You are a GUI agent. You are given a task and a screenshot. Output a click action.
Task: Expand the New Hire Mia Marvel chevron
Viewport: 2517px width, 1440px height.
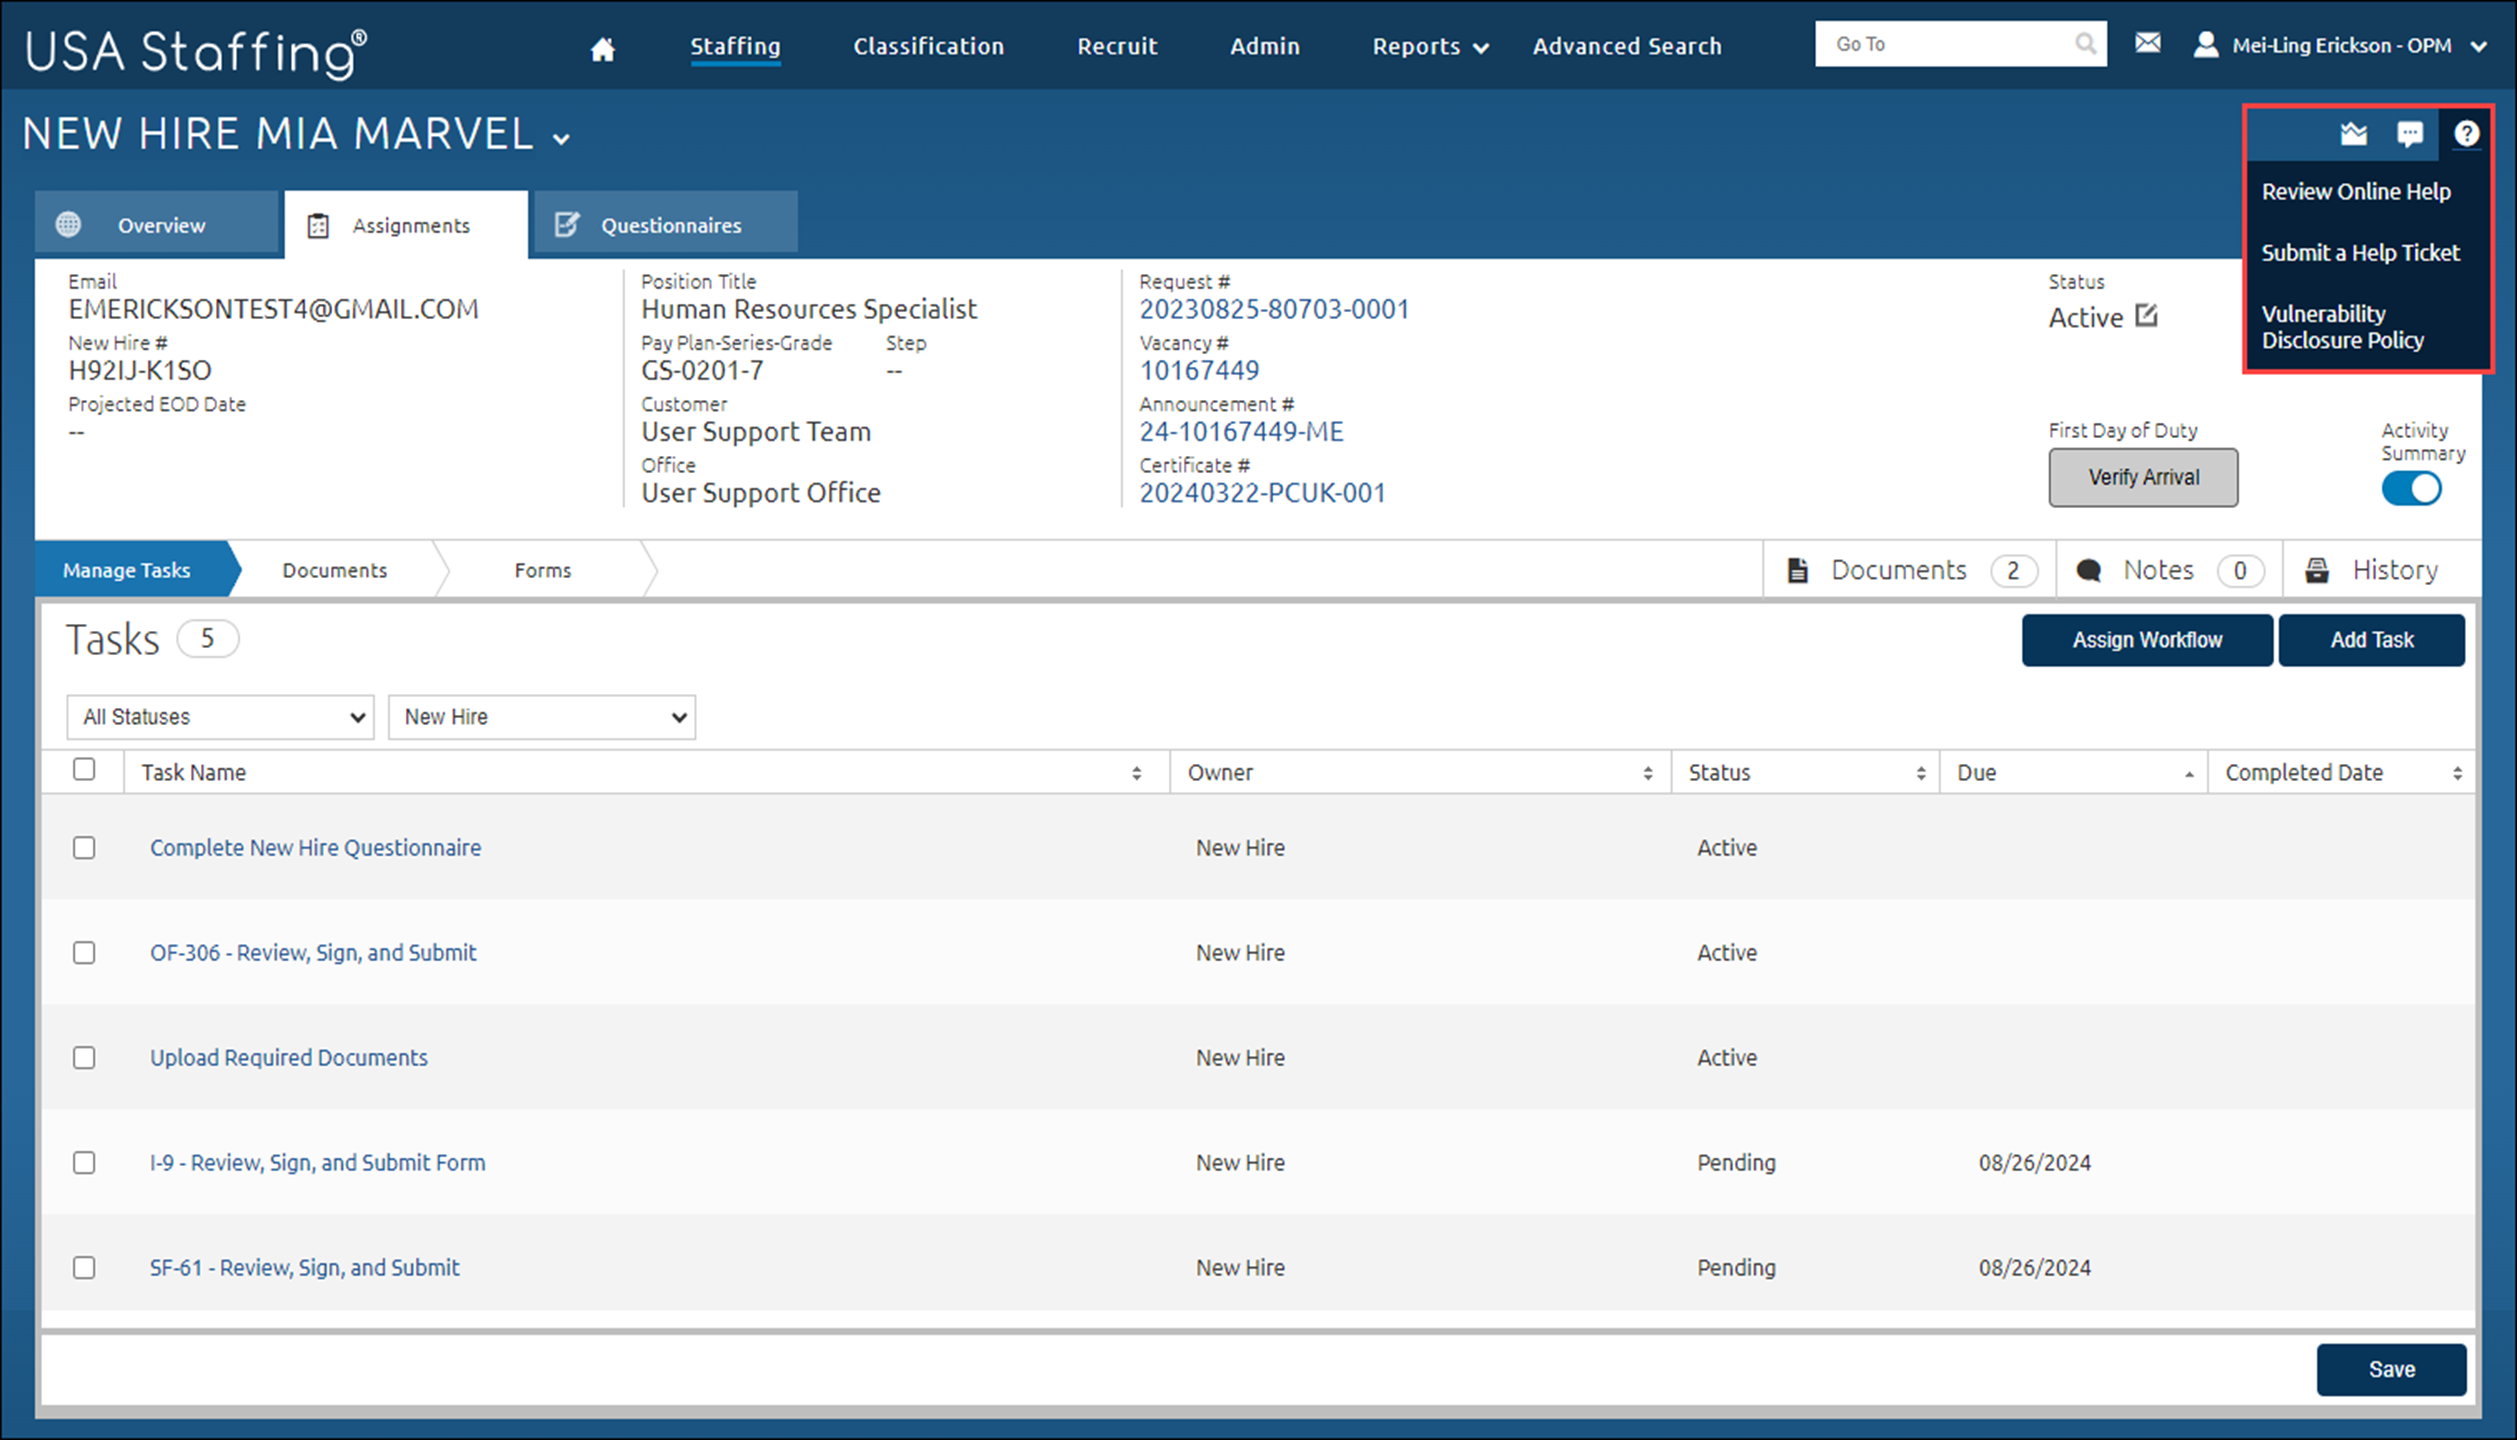[562, 139]
